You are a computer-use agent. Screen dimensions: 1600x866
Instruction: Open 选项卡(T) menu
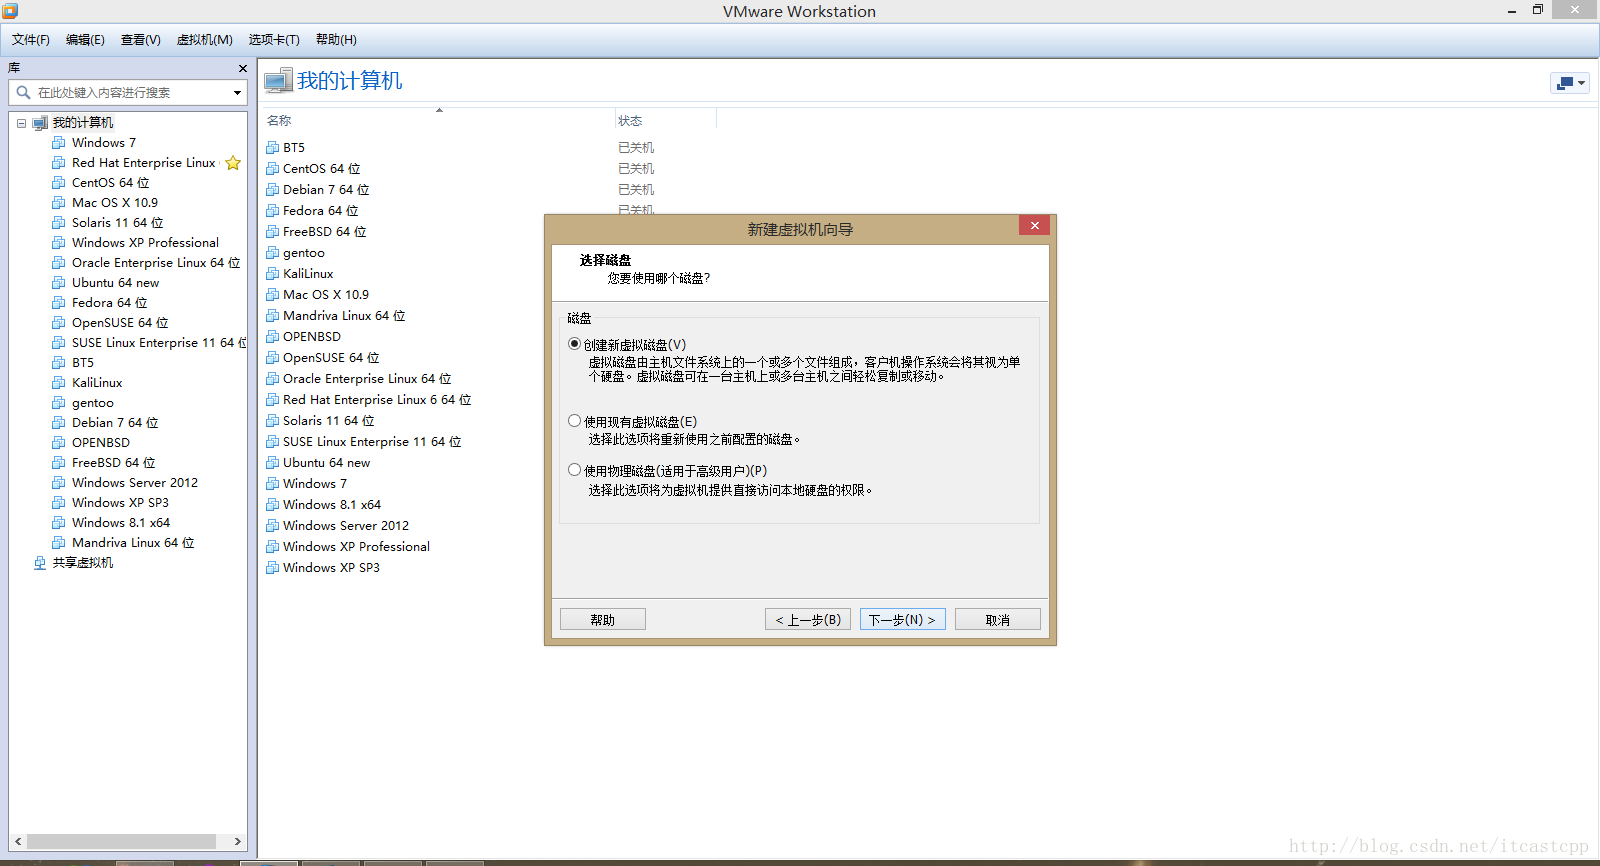pyautogui.click(x=274, y=40)
